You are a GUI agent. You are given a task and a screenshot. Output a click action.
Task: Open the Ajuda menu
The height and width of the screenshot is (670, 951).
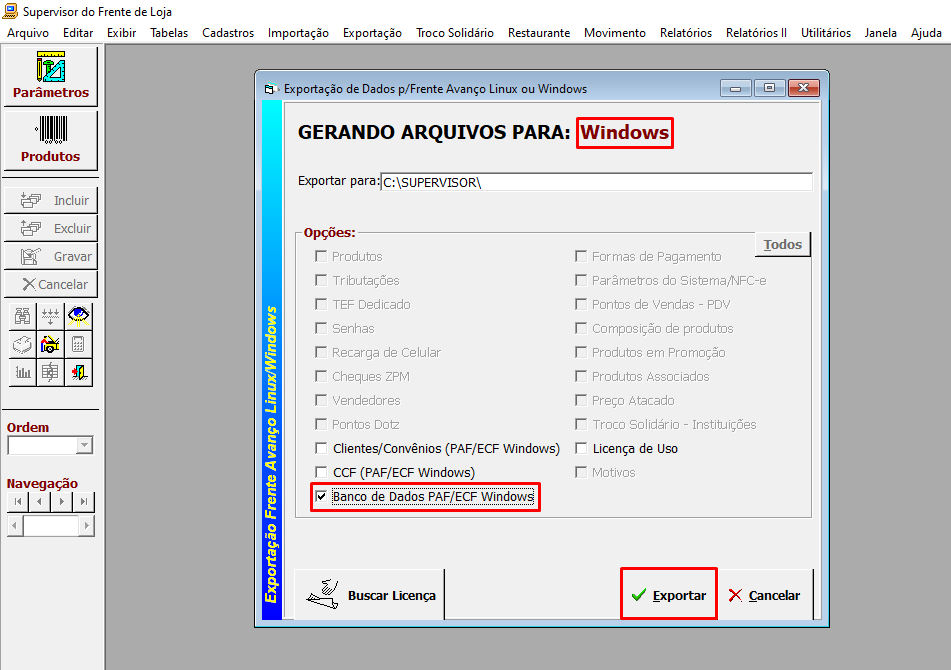pyautogui.click(x=926, y=33)
